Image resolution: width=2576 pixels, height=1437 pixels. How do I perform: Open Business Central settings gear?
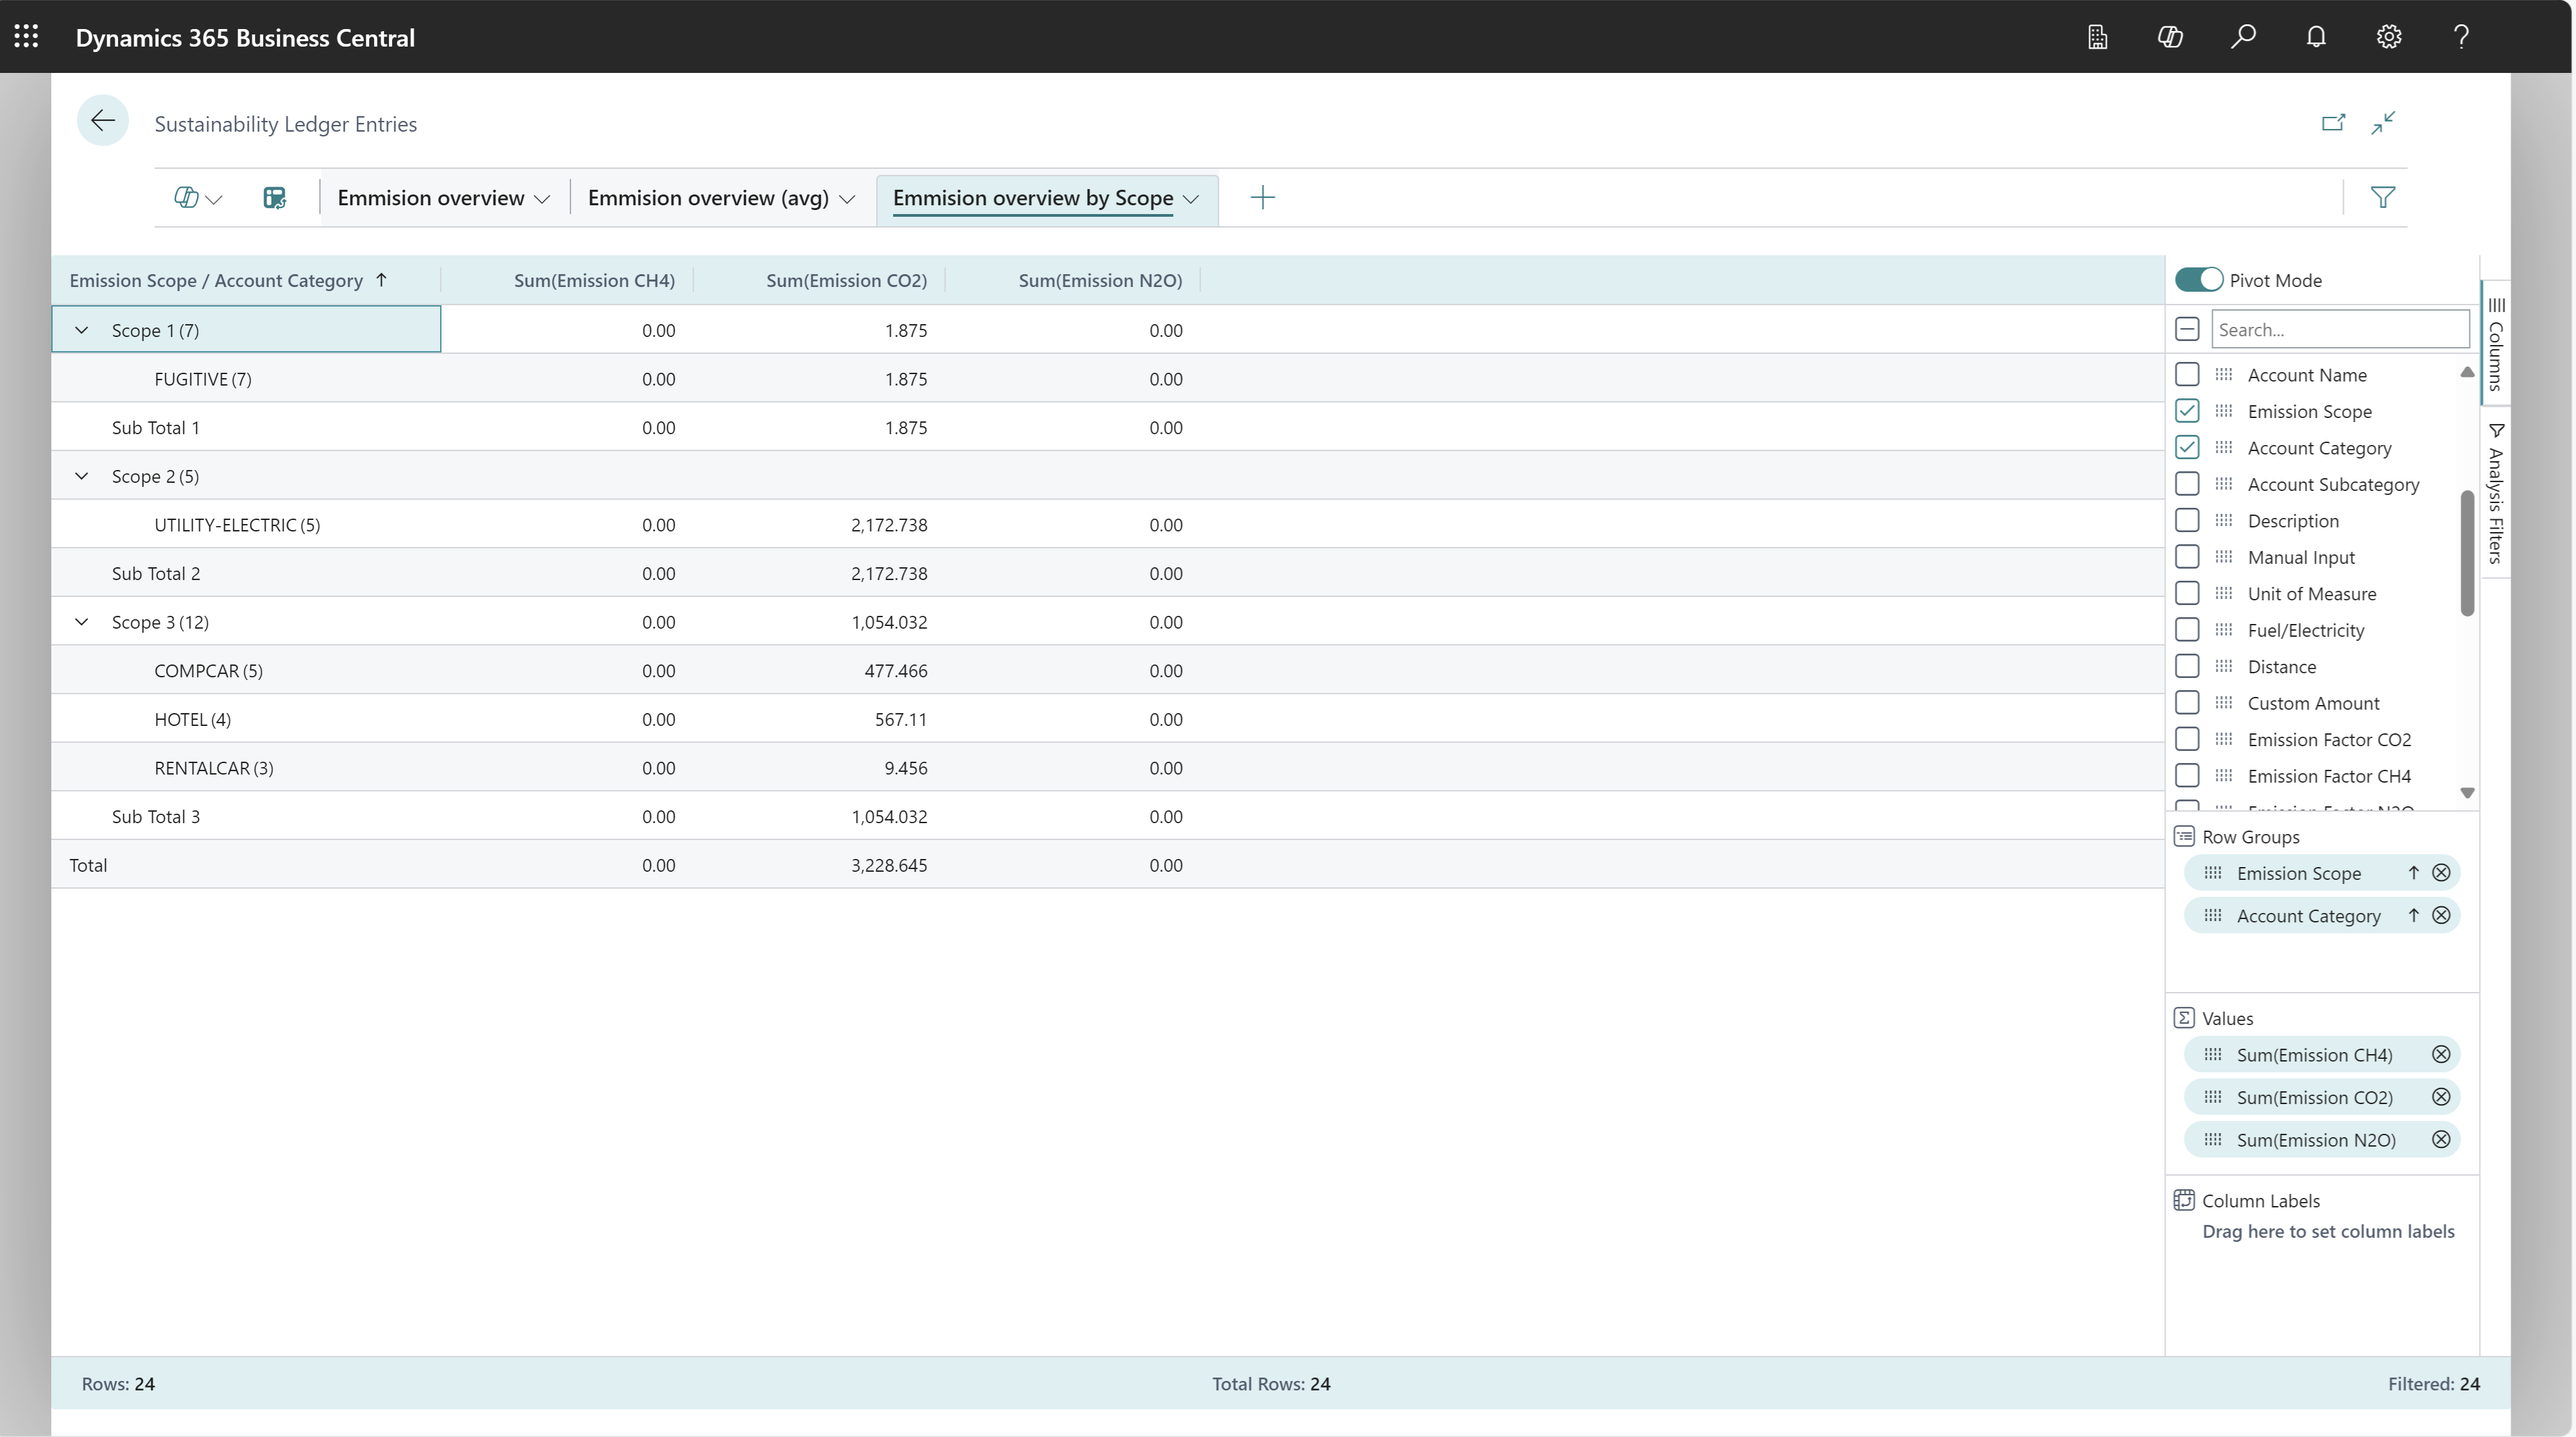click(x=2389, y=37)
